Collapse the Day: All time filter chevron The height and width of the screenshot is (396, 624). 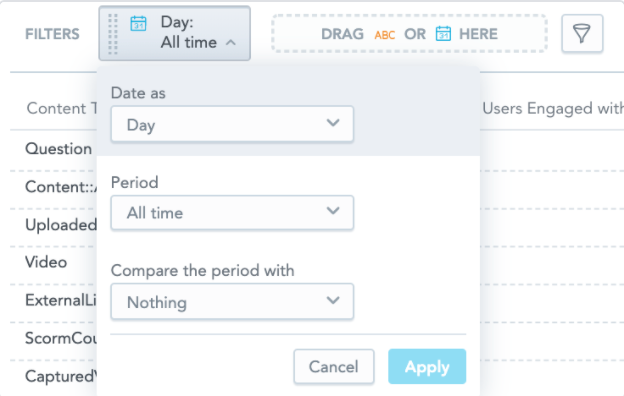pos(231,43)
